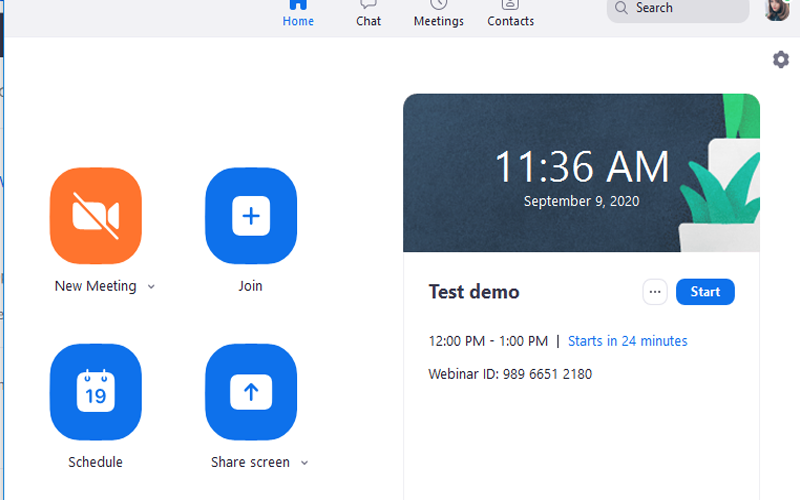
Task: Click the Starts in 24 minutes text
Action: click(628, 341)
